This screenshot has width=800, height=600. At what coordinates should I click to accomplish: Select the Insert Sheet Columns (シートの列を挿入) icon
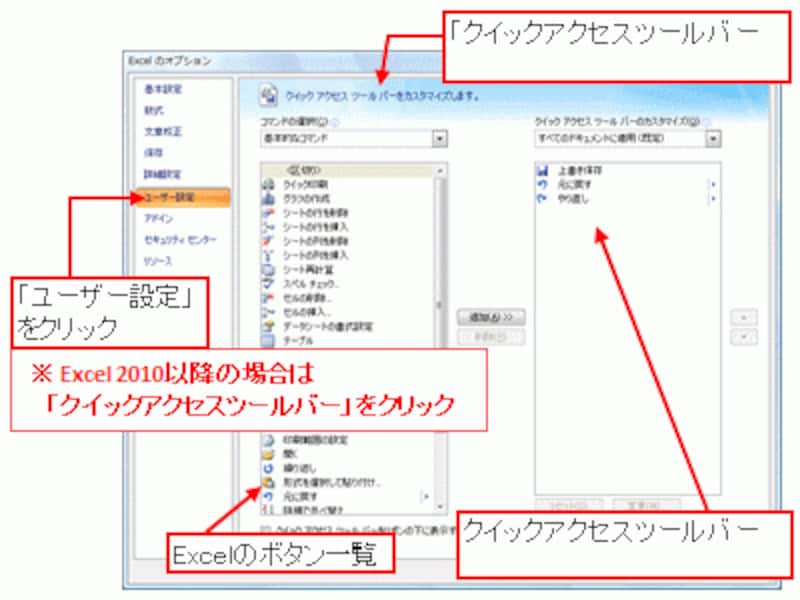pos(268,256)
